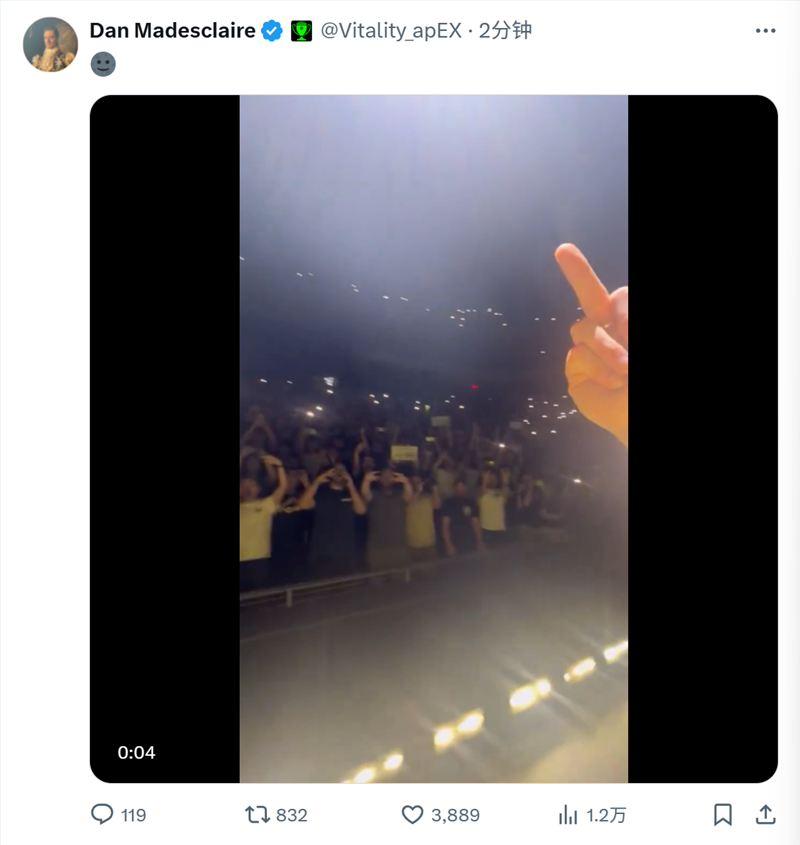Like the tweet with the heart icon

click(x=412, y=814)
